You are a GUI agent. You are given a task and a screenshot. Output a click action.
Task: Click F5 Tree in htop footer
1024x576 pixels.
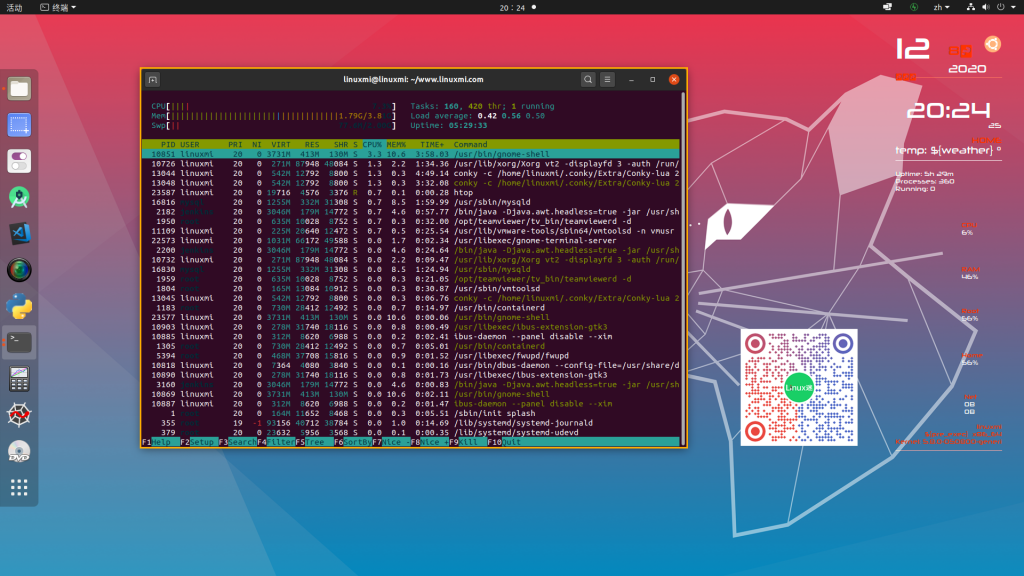point(314,442)
